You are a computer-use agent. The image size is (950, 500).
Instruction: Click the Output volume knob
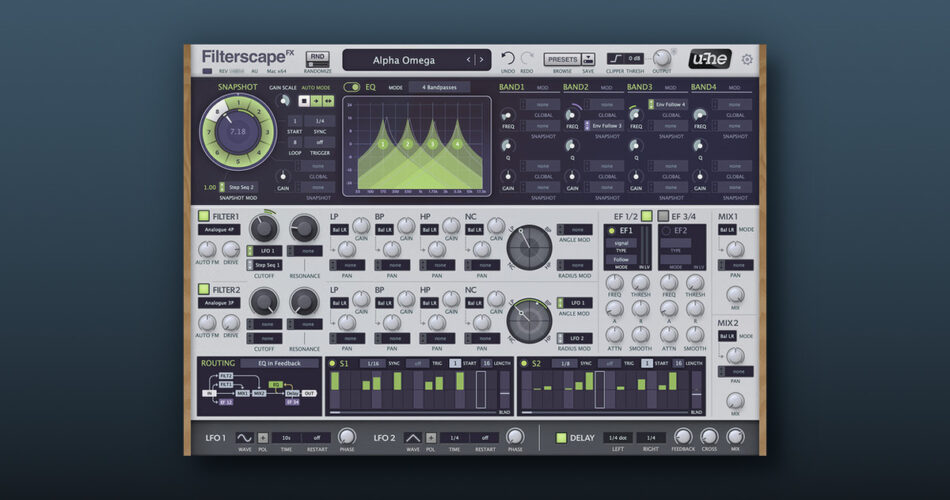coord(661,58)
